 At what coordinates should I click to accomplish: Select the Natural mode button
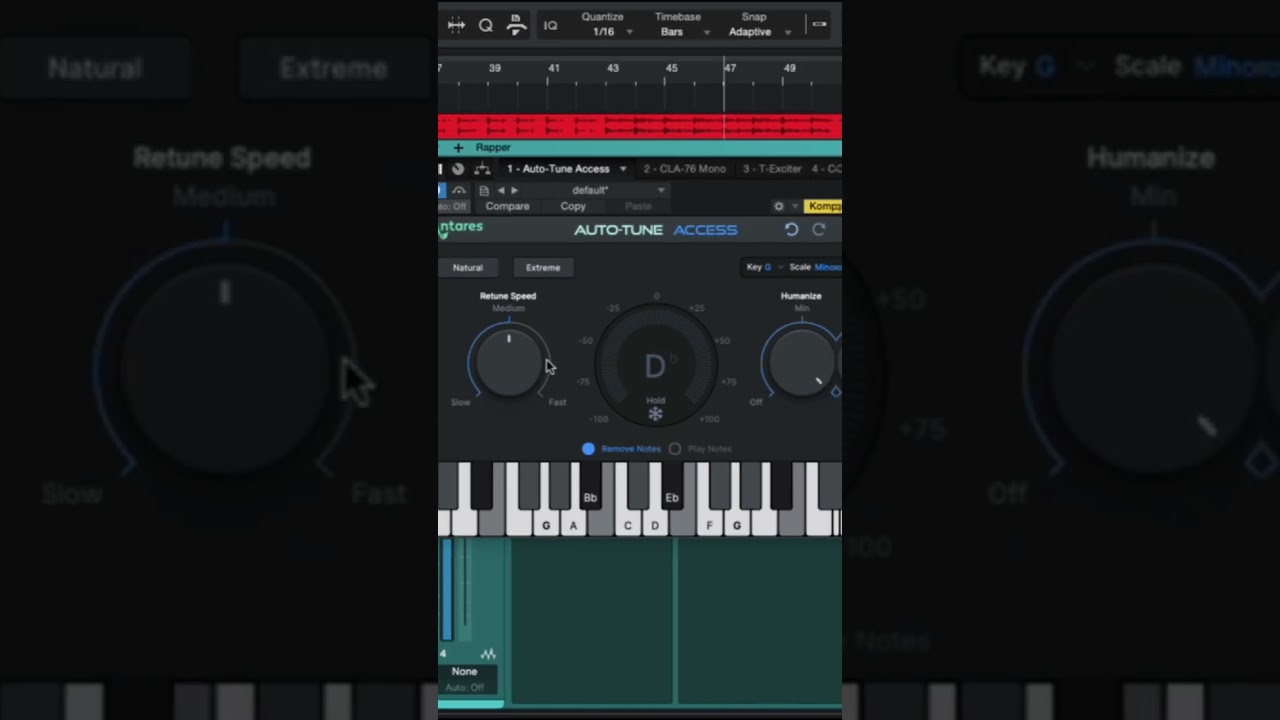tap(467, 267)
